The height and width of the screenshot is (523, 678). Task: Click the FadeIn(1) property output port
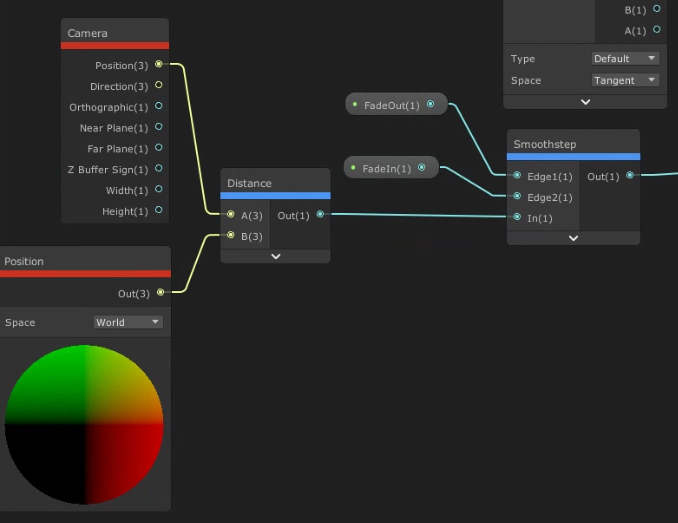pos(422,167)
